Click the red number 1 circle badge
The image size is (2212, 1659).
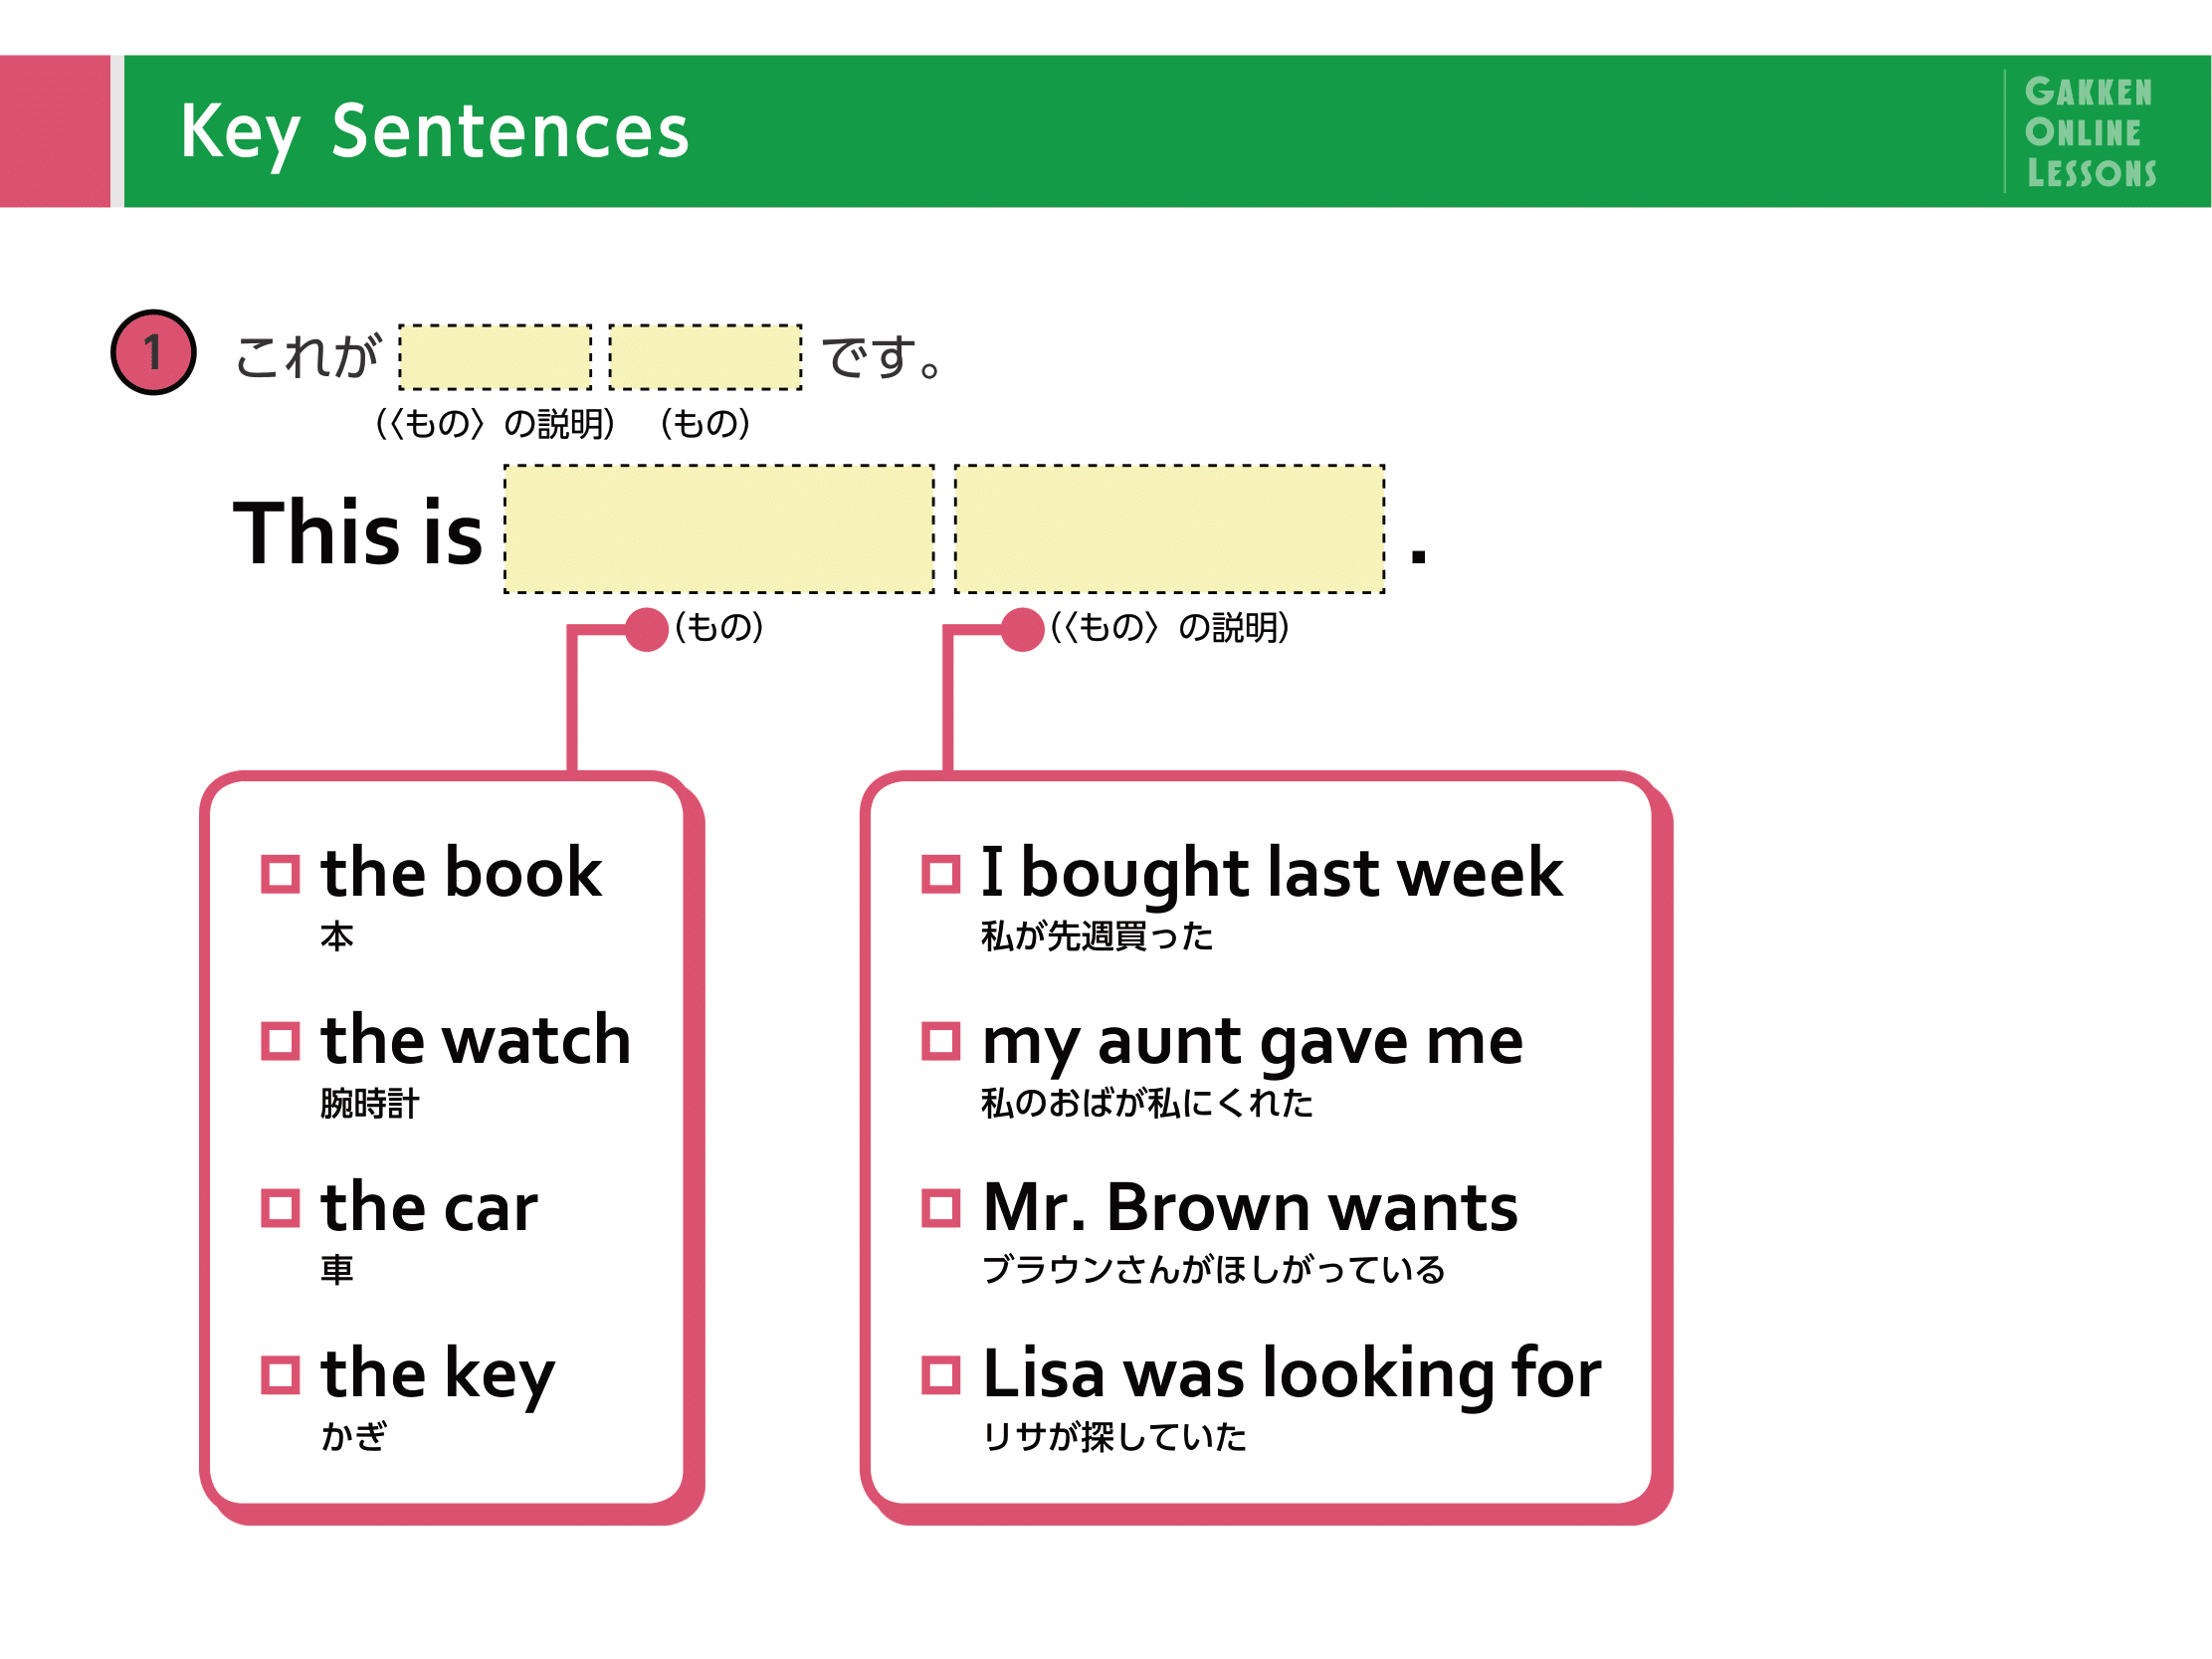click(x=153, y=352)
